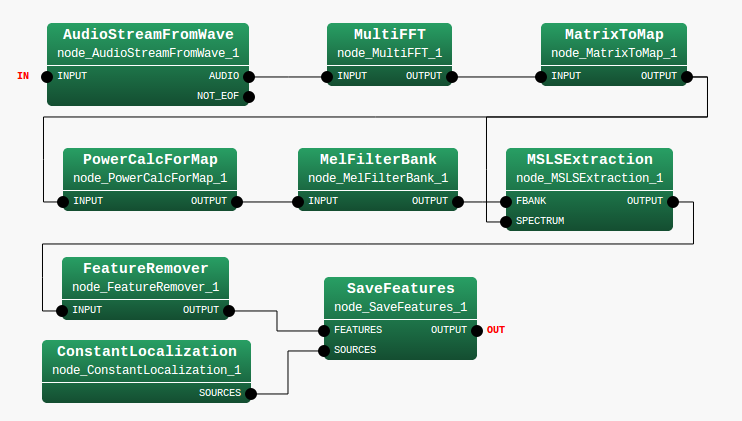Click the red OUT network output label

click(x=496, y=330)
